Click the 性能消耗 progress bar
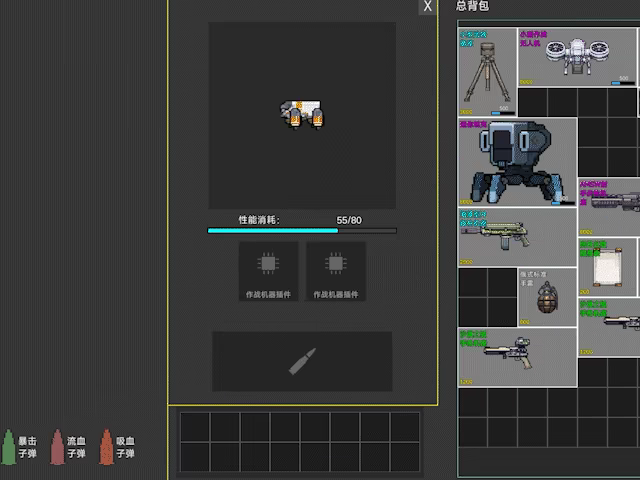 tap(302, 231)
